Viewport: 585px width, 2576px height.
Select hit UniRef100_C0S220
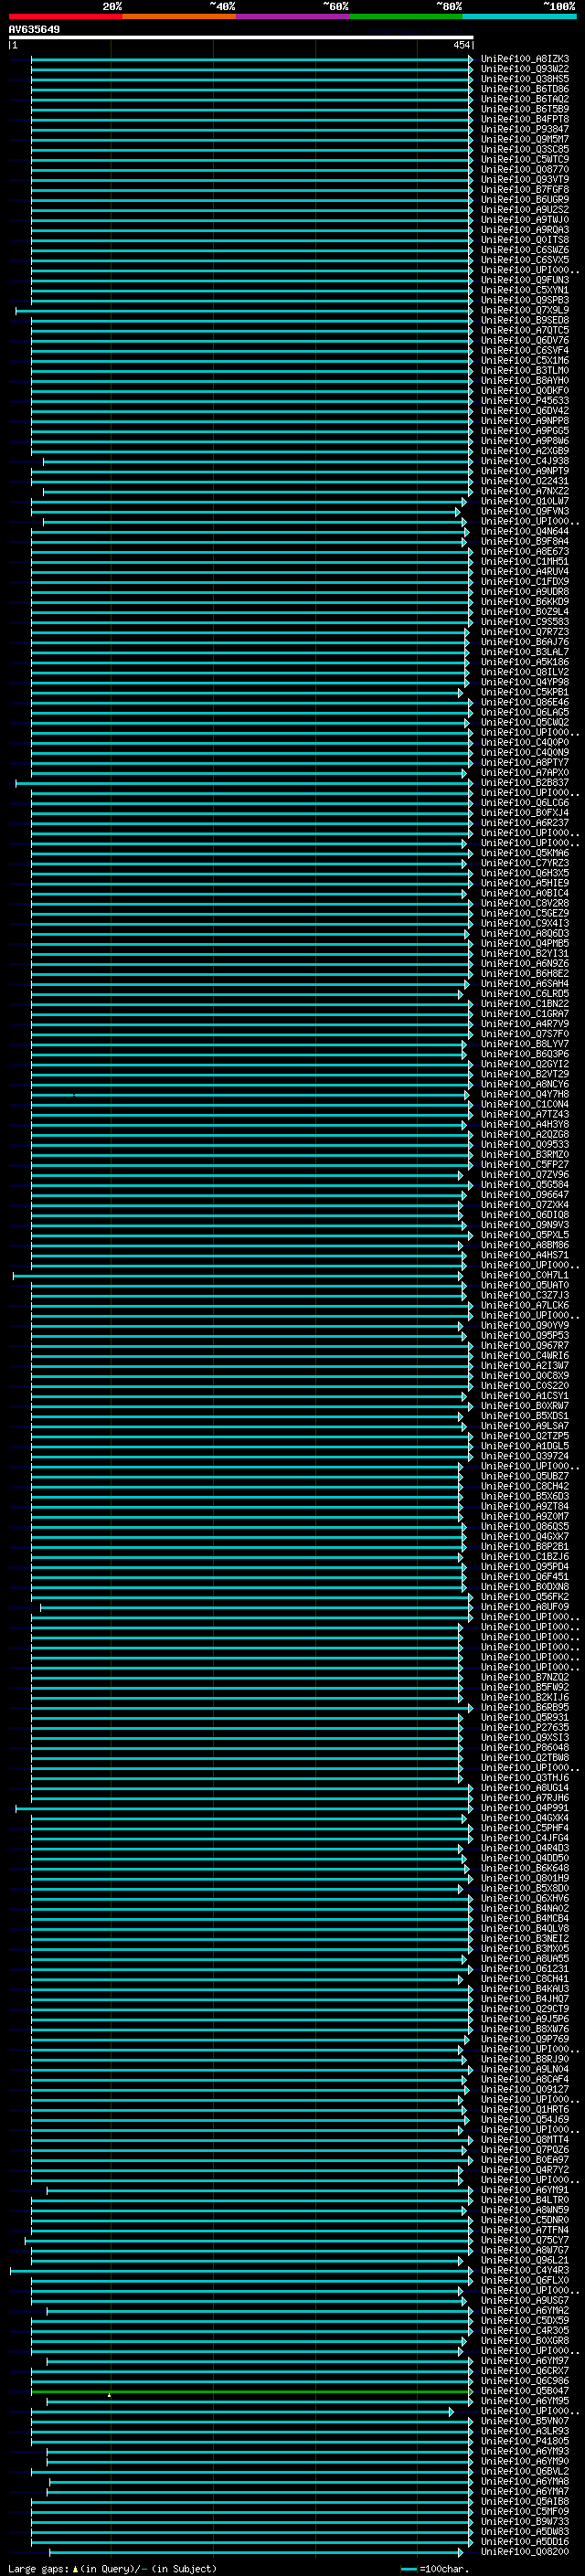(525, 1385)
